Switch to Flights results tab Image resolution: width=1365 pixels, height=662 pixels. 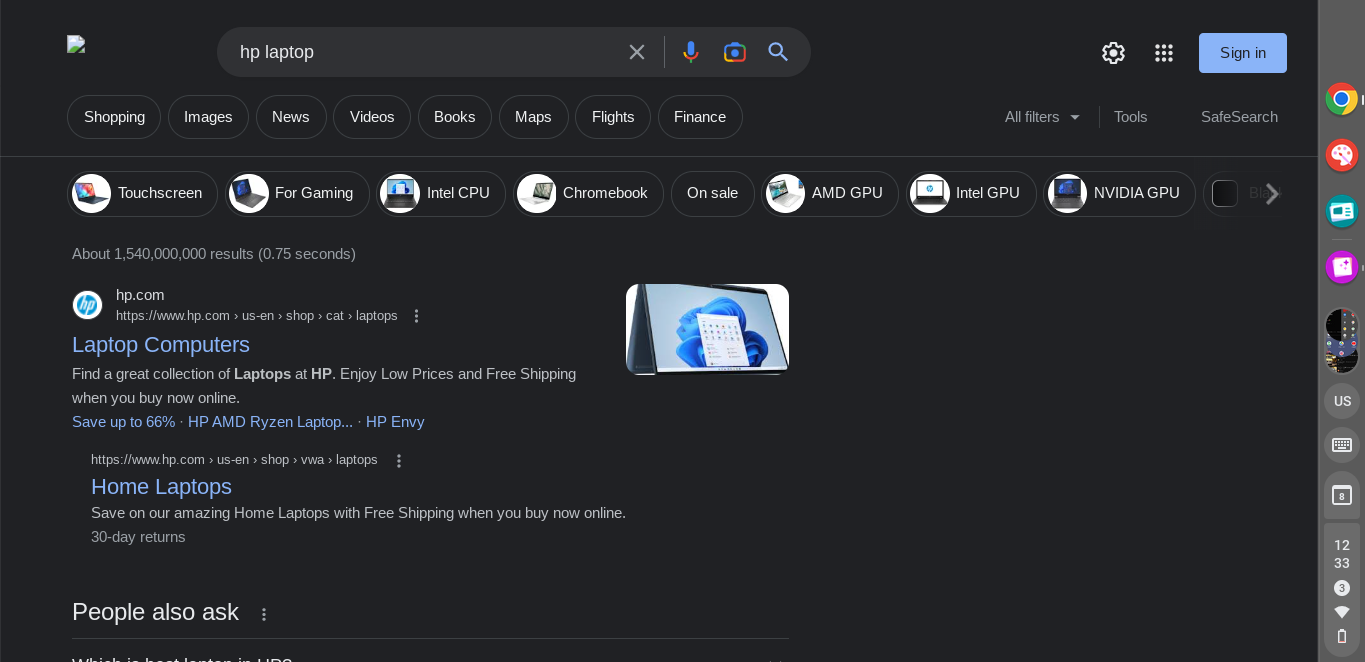(x=613, y=117)
